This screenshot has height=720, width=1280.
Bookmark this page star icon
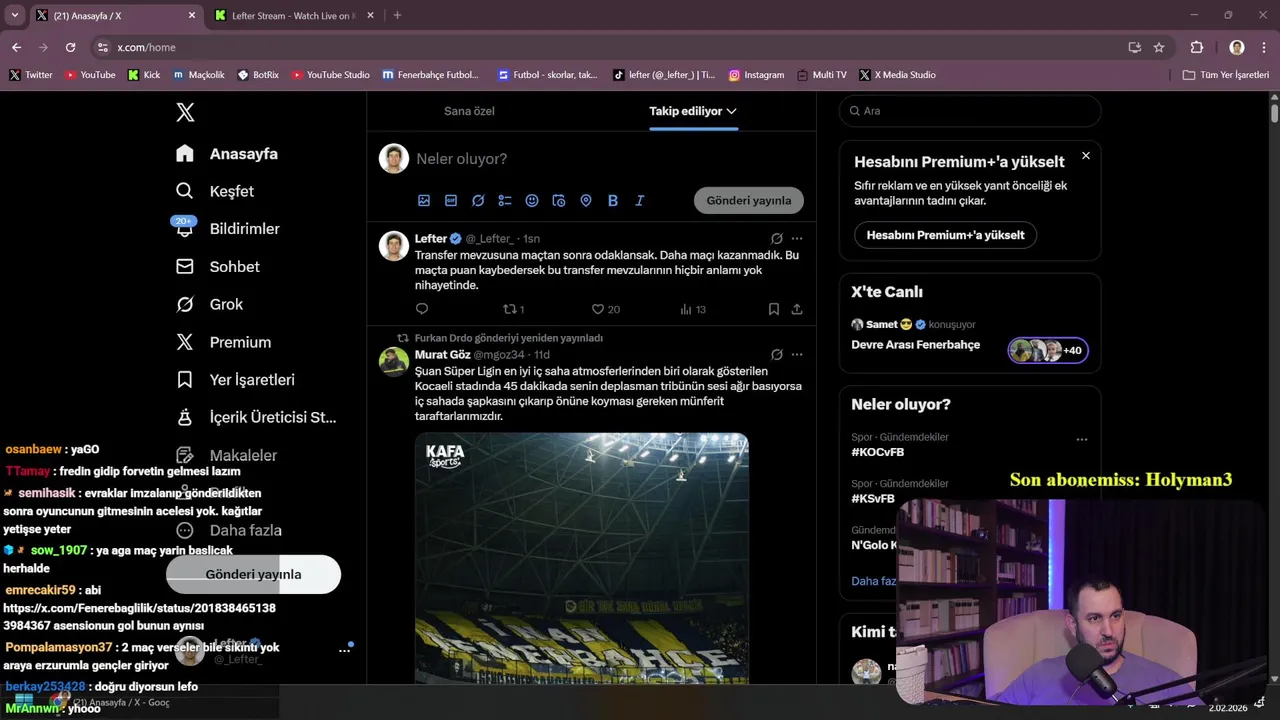[x=1159, y=47]
